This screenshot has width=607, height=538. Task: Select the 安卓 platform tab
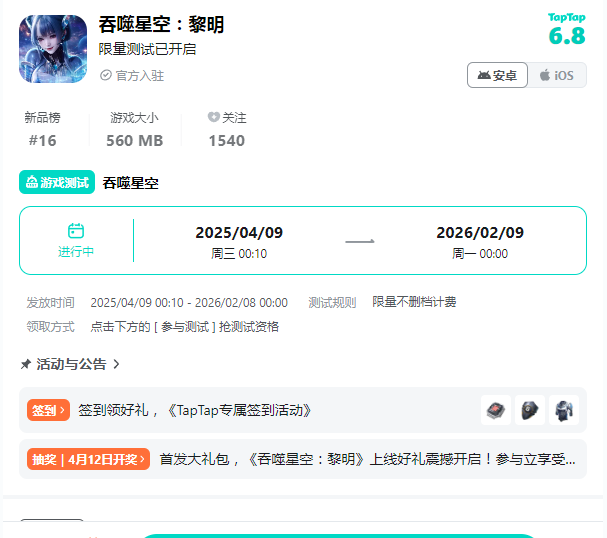(x=497, y=75)
